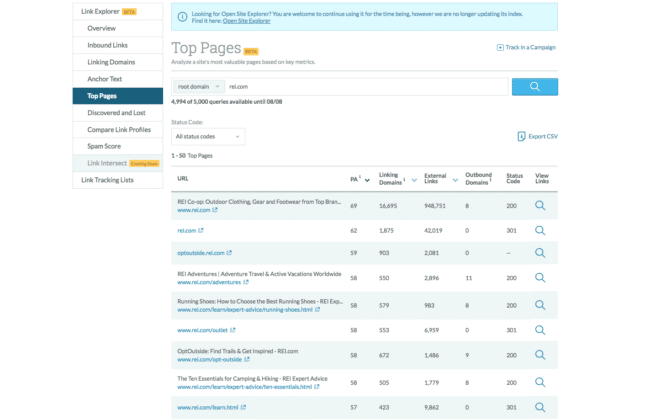Click the blue search magnifier button
The image size is (650, 420).
[534, 87]
